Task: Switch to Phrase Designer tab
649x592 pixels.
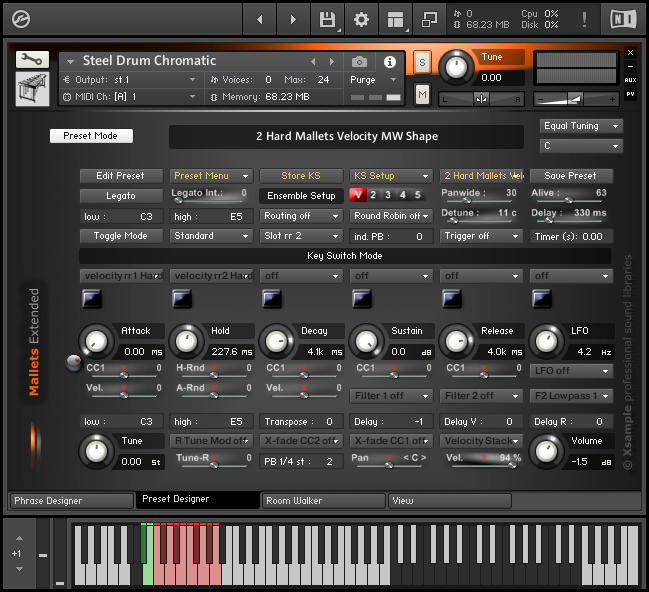Action: tap(72, 501)
